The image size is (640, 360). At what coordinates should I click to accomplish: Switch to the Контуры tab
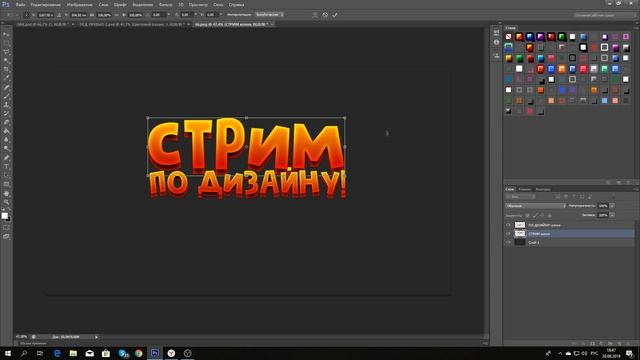click(x=543, y=189)
